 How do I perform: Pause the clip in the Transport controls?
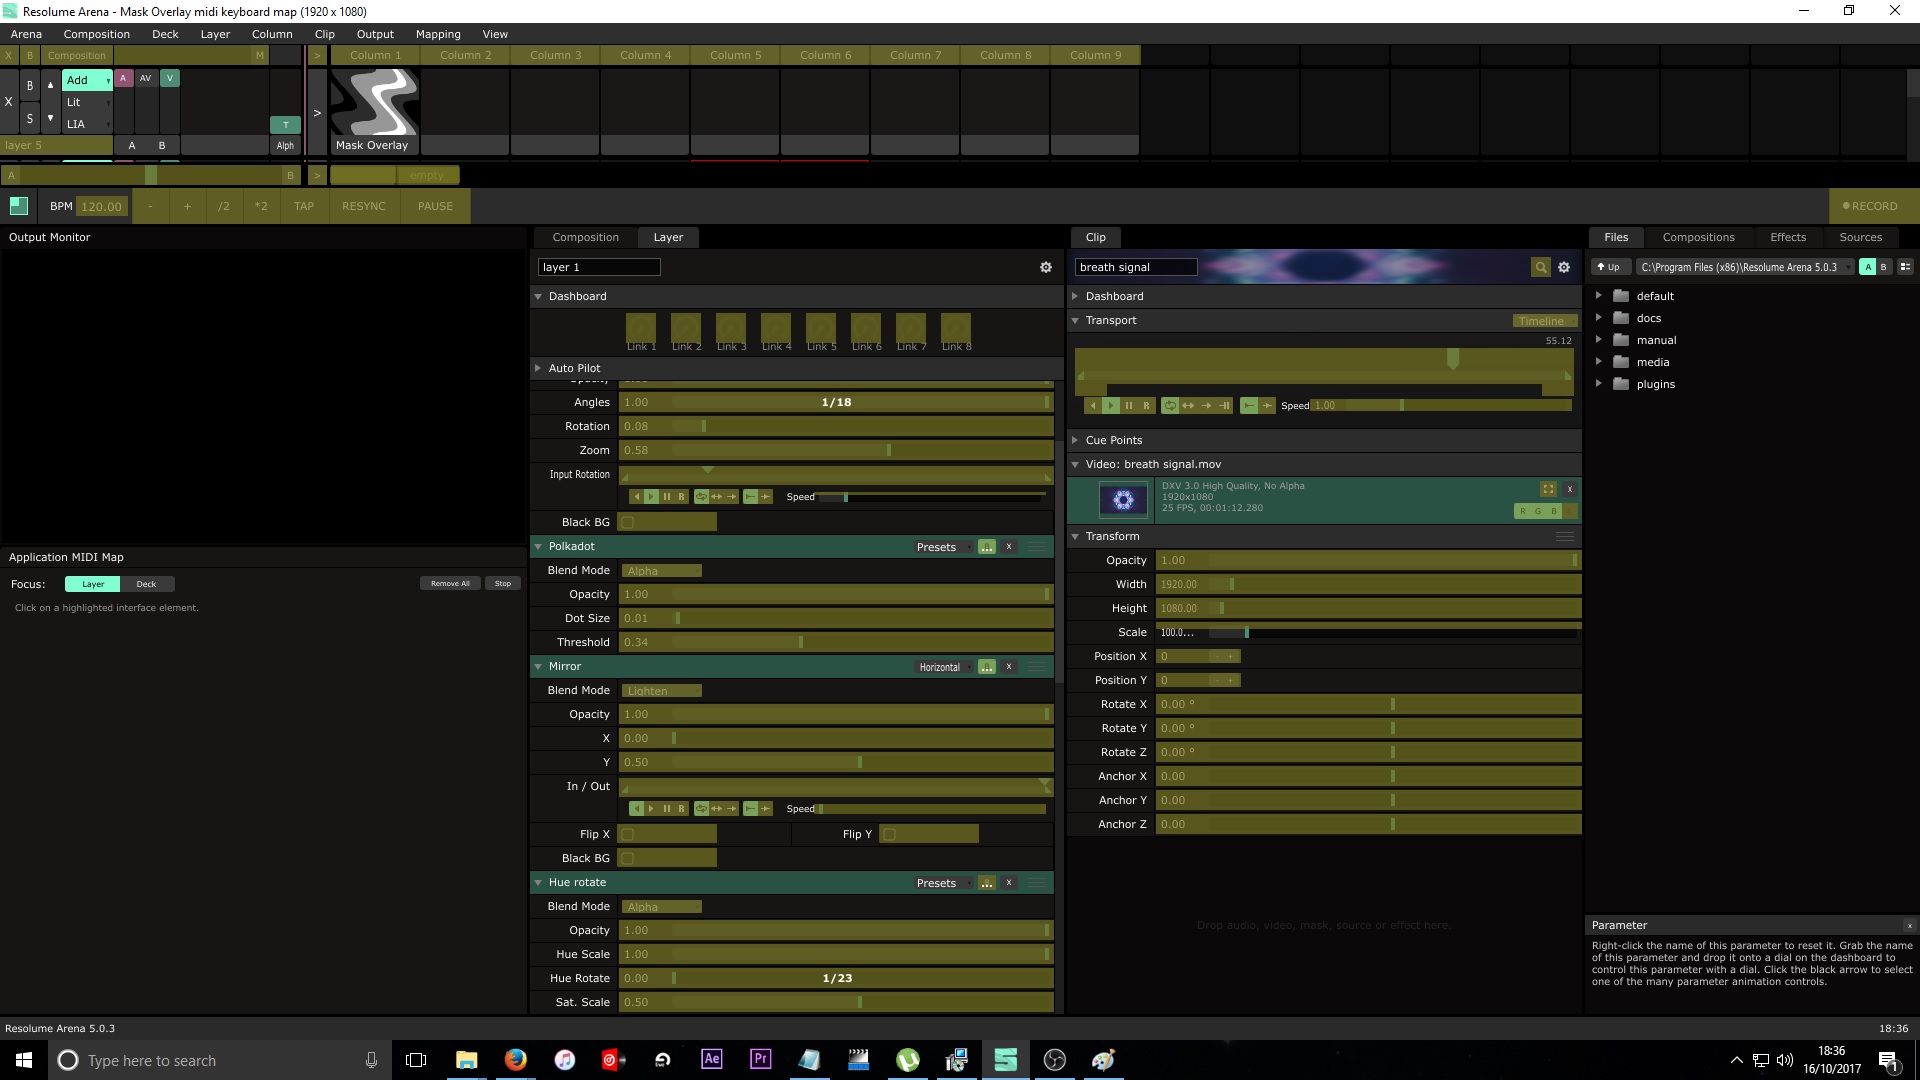pos(1129,406)
